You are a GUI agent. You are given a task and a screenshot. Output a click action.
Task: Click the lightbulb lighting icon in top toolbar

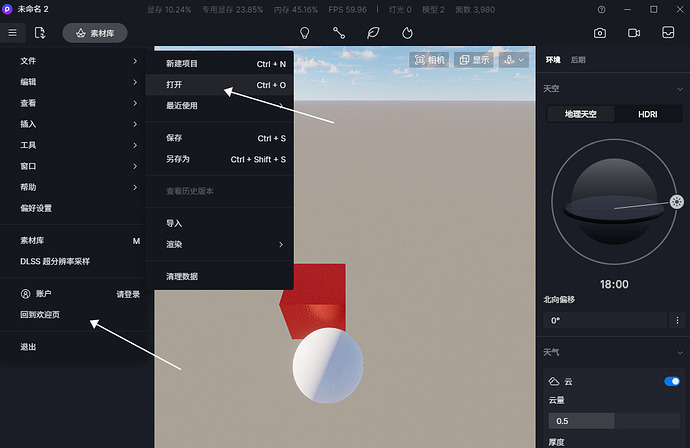[x=305, y=33]
